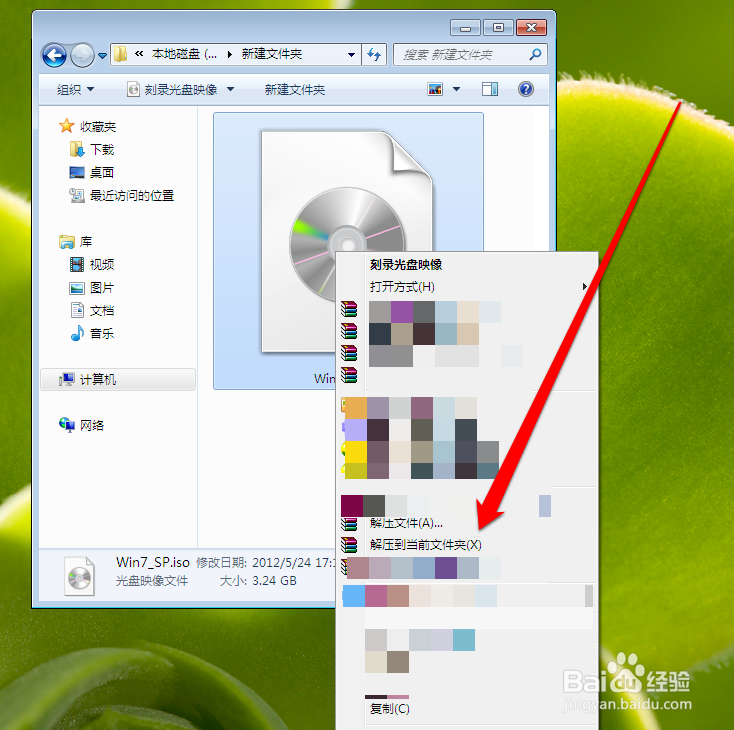The width and height of the screenshot is (734, 730).
Task: Open the recent pages dropdown arrow
Action: (103, 56)
